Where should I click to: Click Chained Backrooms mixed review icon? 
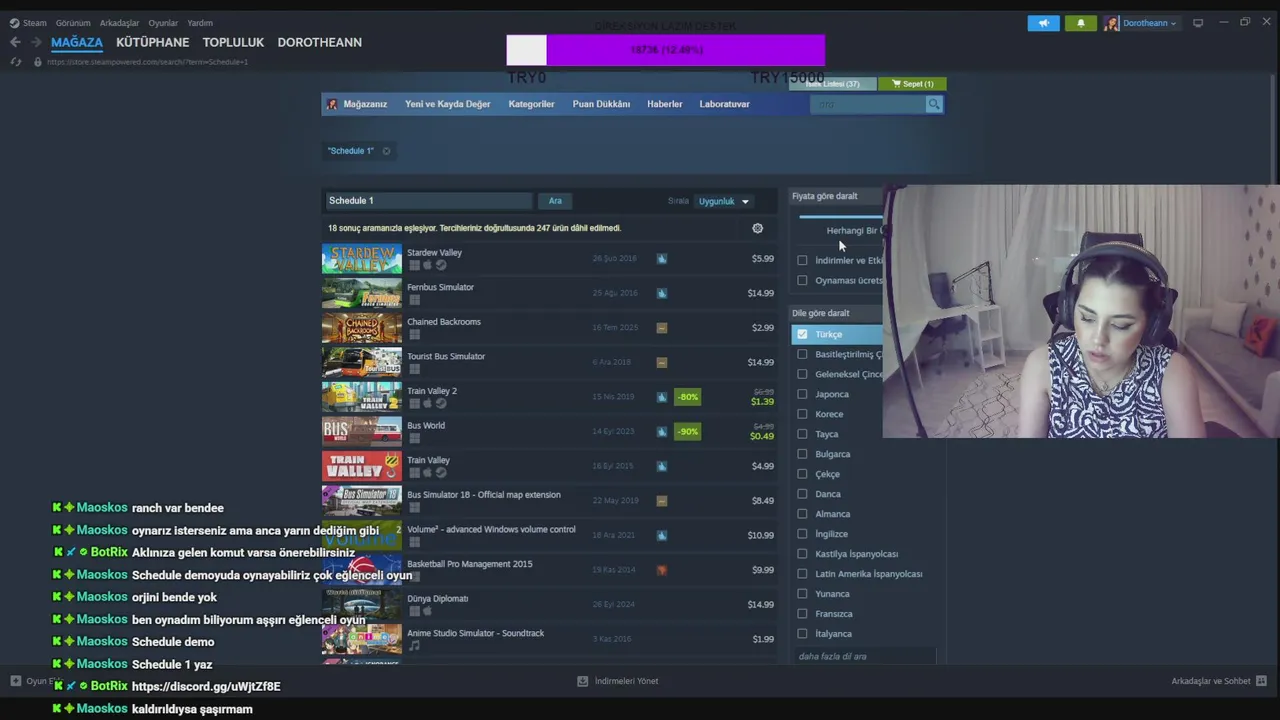(662, 328)
